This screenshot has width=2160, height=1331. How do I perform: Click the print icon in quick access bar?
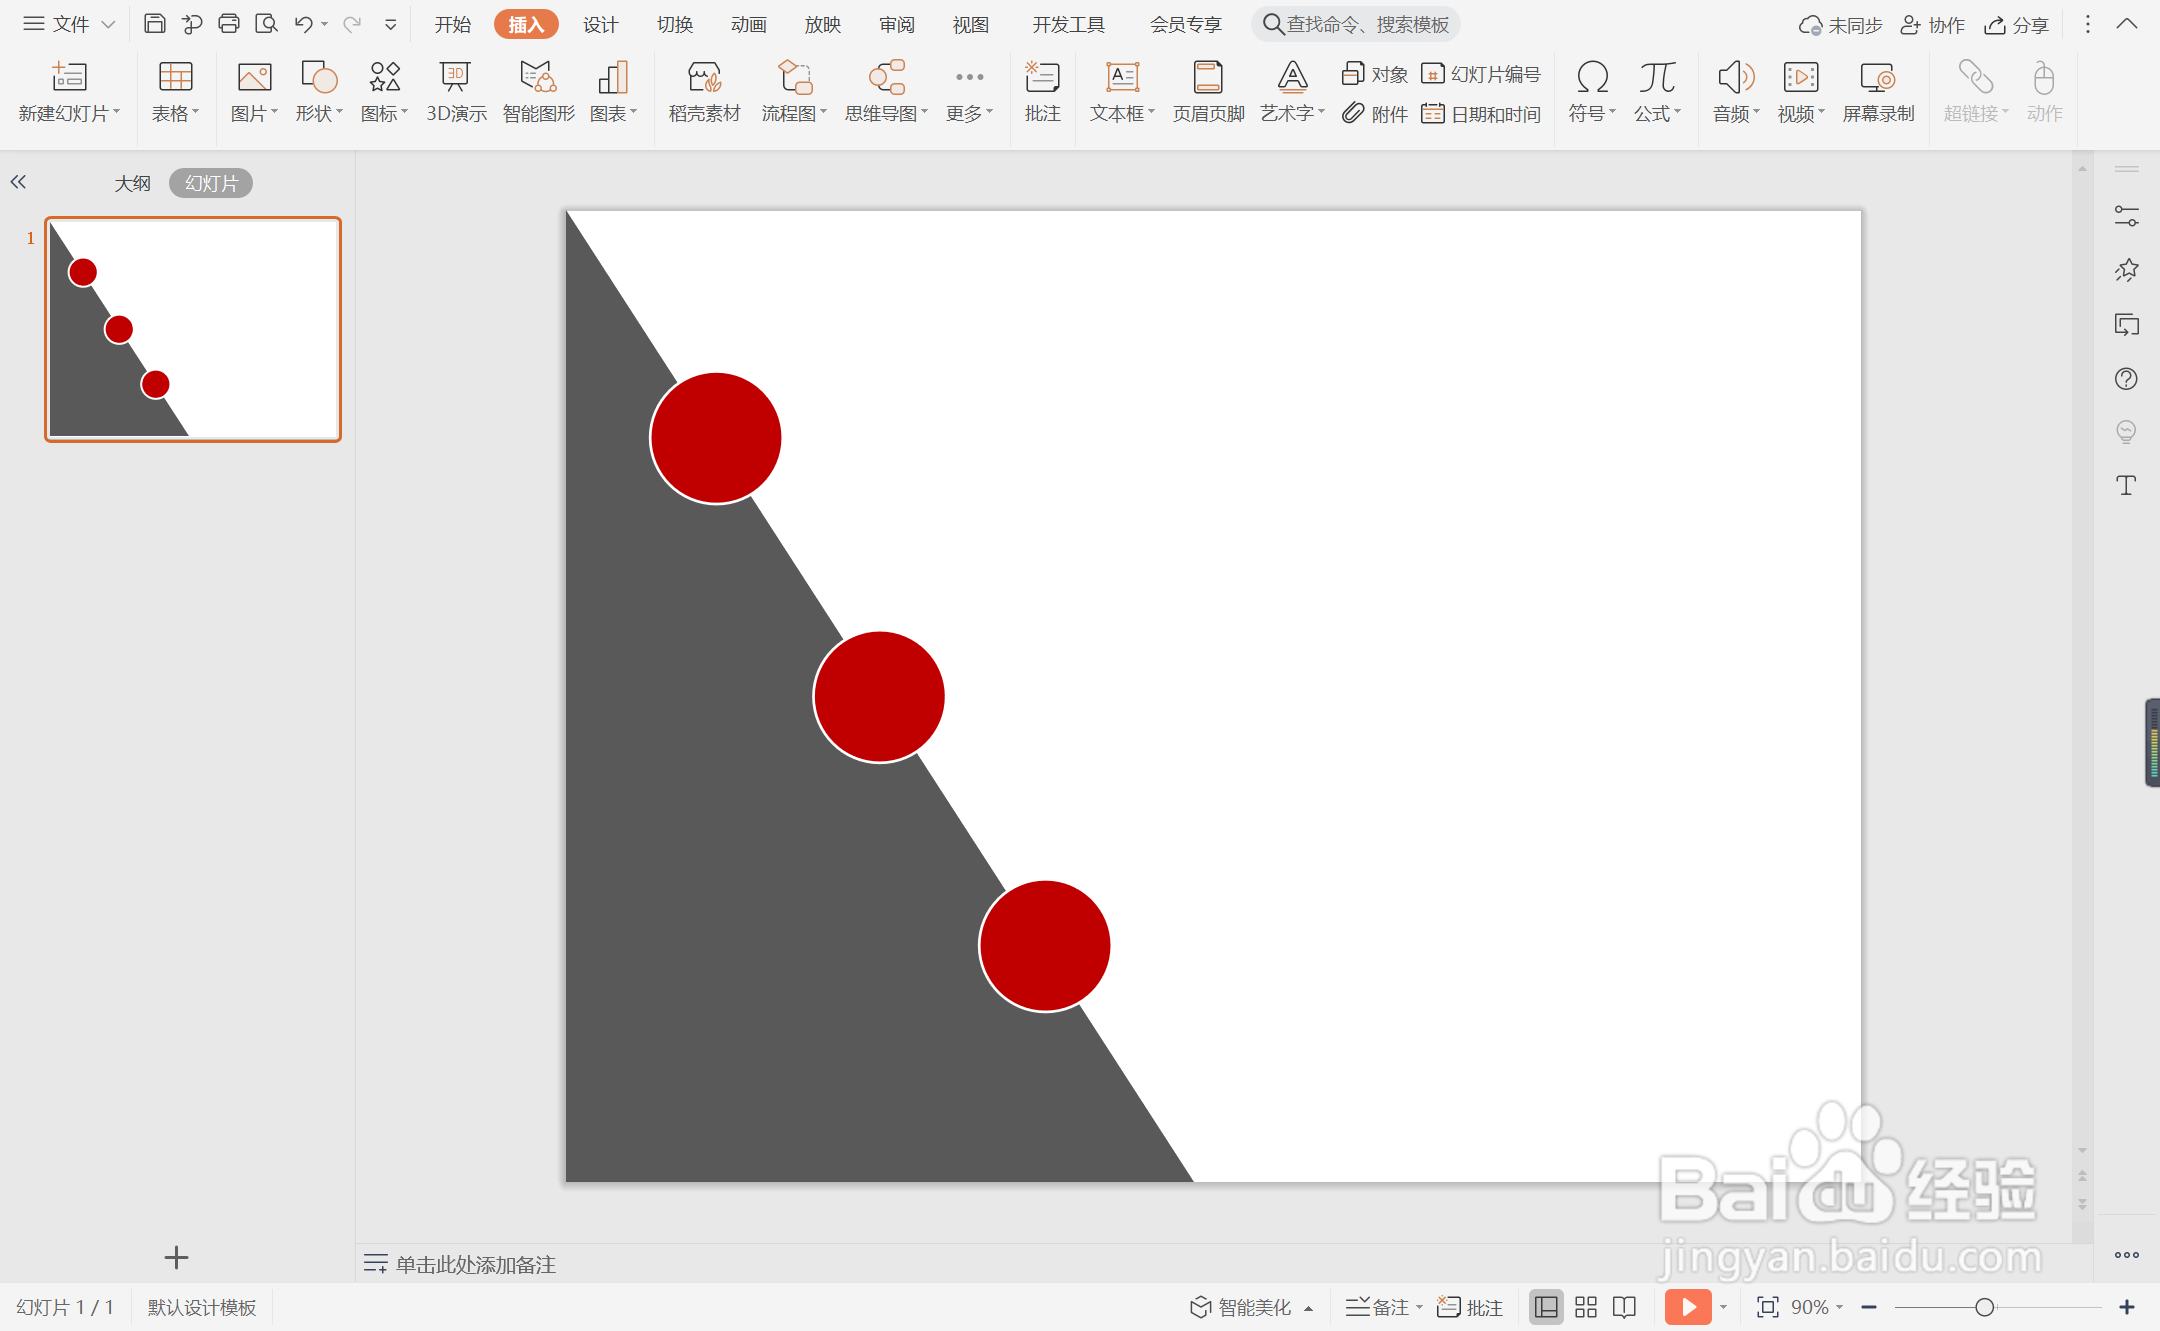pyautogui.click(x=229, y=24)
